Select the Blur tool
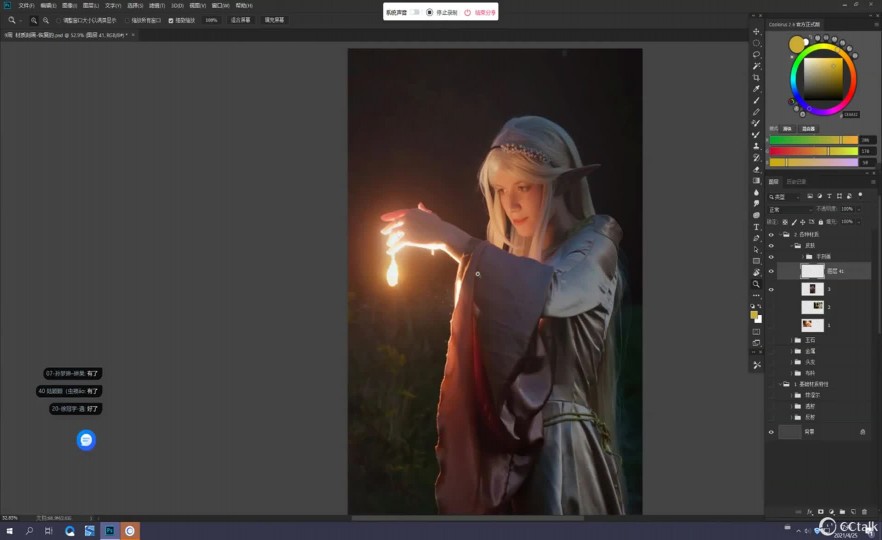Image resolution: width=882 pixels, height=540 pixels. (x=756, y=192)
